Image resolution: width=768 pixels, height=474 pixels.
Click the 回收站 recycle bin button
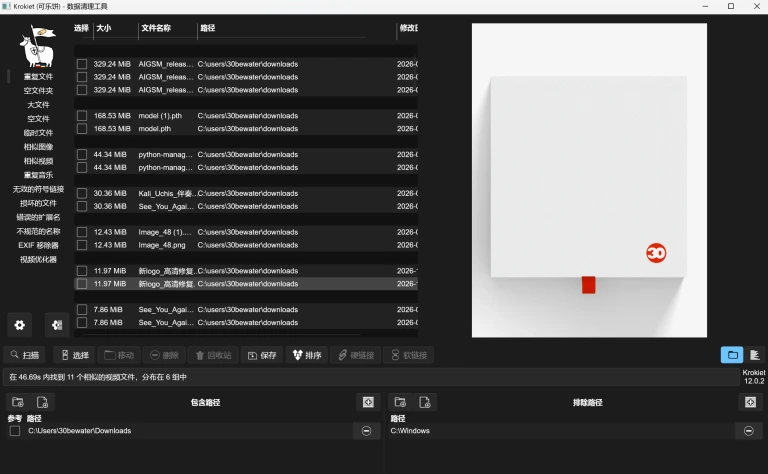click(213, 355)
